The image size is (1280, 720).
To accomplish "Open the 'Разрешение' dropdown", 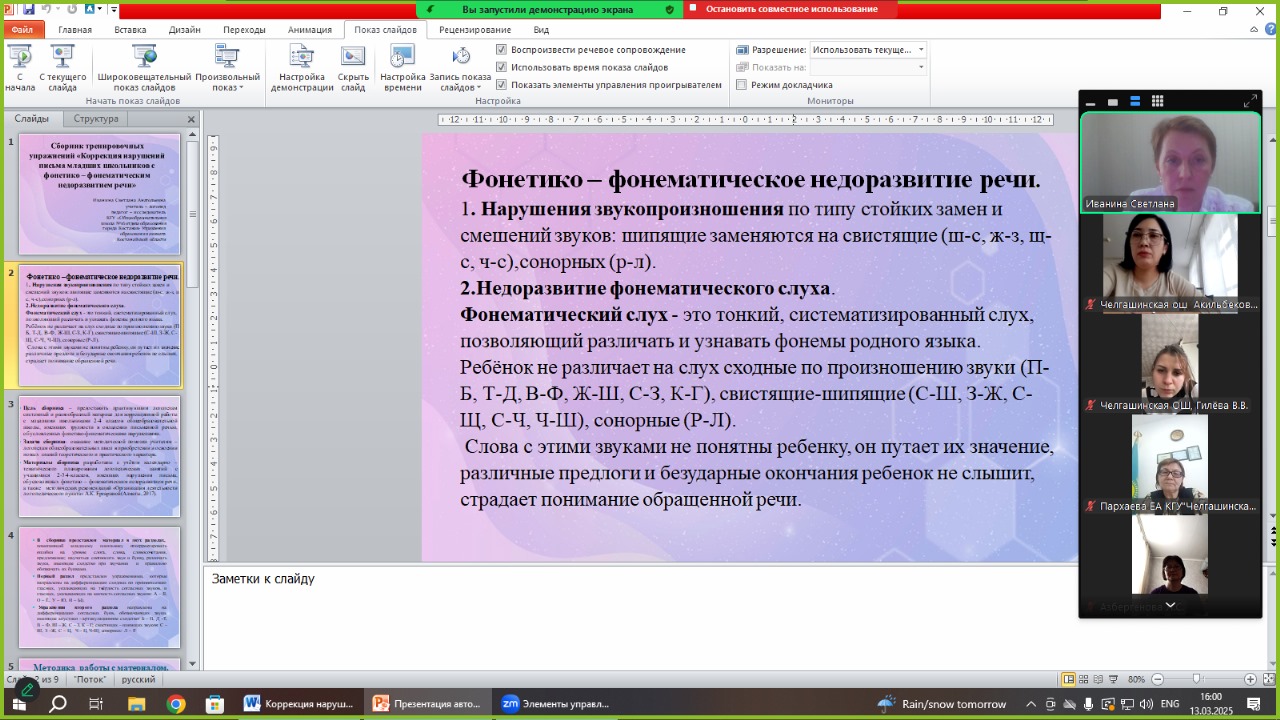I will coord(867,49).
